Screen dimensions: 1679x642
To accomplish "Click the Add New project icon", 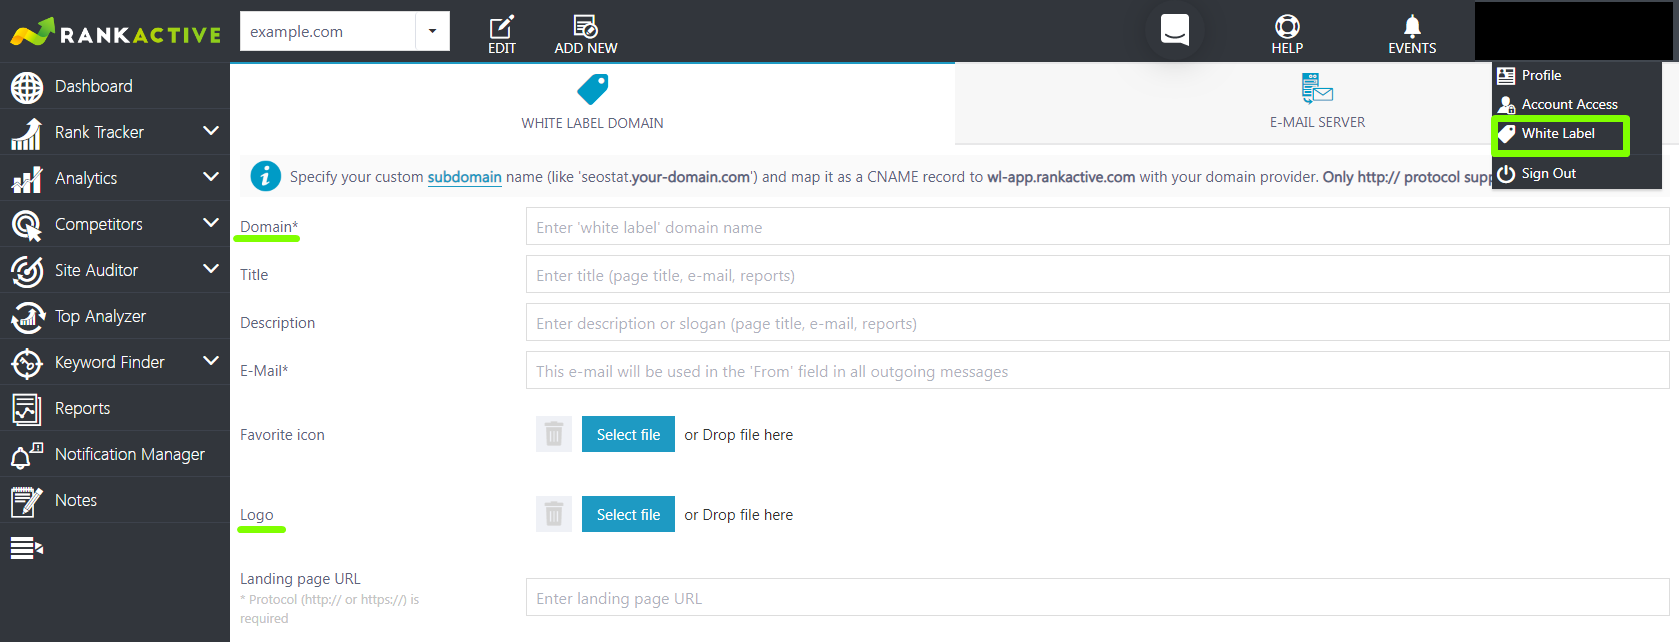I will point(586,26).
